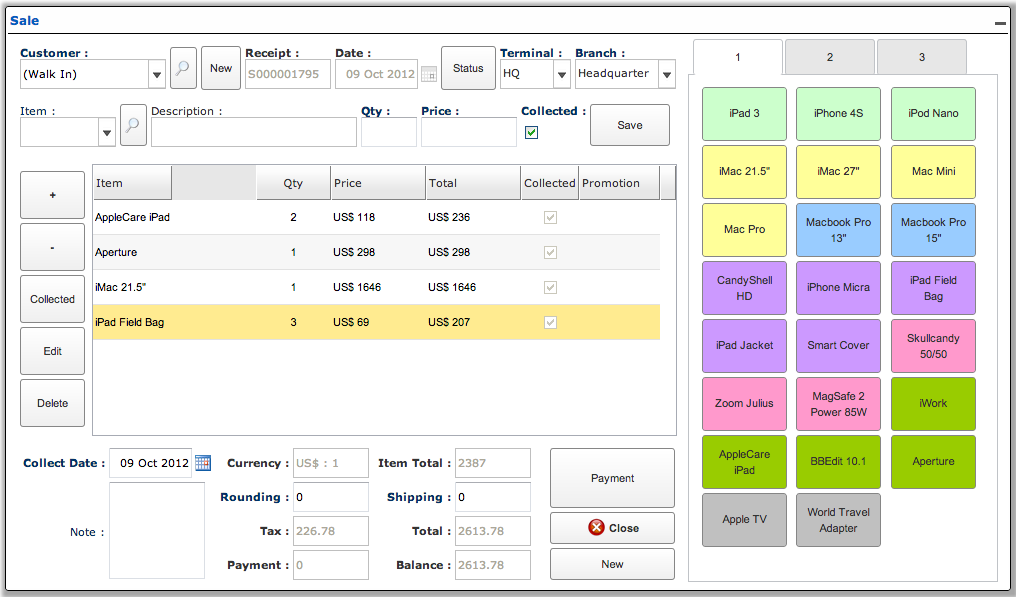Select BBEdit 10.1 product button
Image resolution: width=1016 pixels, height=597 pixels.
(838, 462)
